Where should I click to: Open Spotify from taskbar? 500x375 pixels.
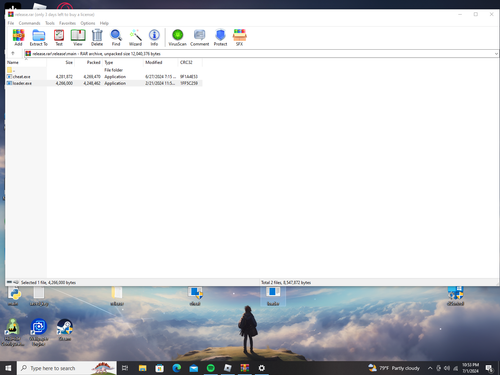tap(211, 368)
